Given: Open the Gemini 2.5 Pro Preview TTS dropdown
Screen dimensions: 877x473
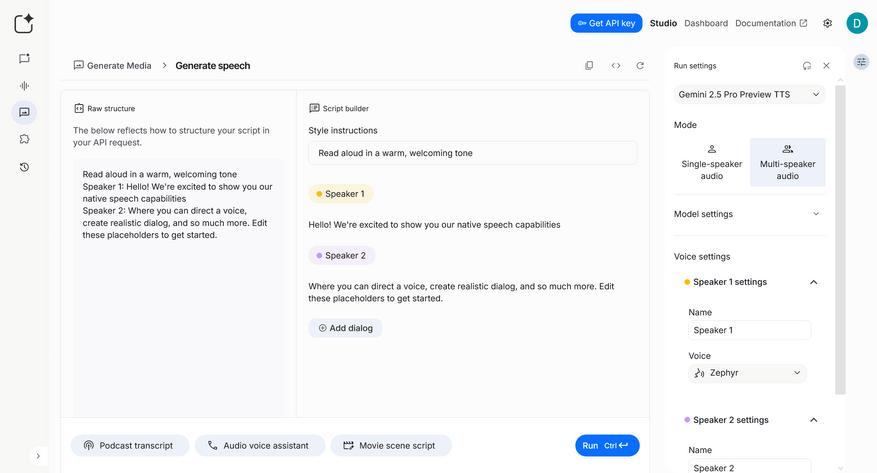Looking at the screenshot, I should [750, 94].
